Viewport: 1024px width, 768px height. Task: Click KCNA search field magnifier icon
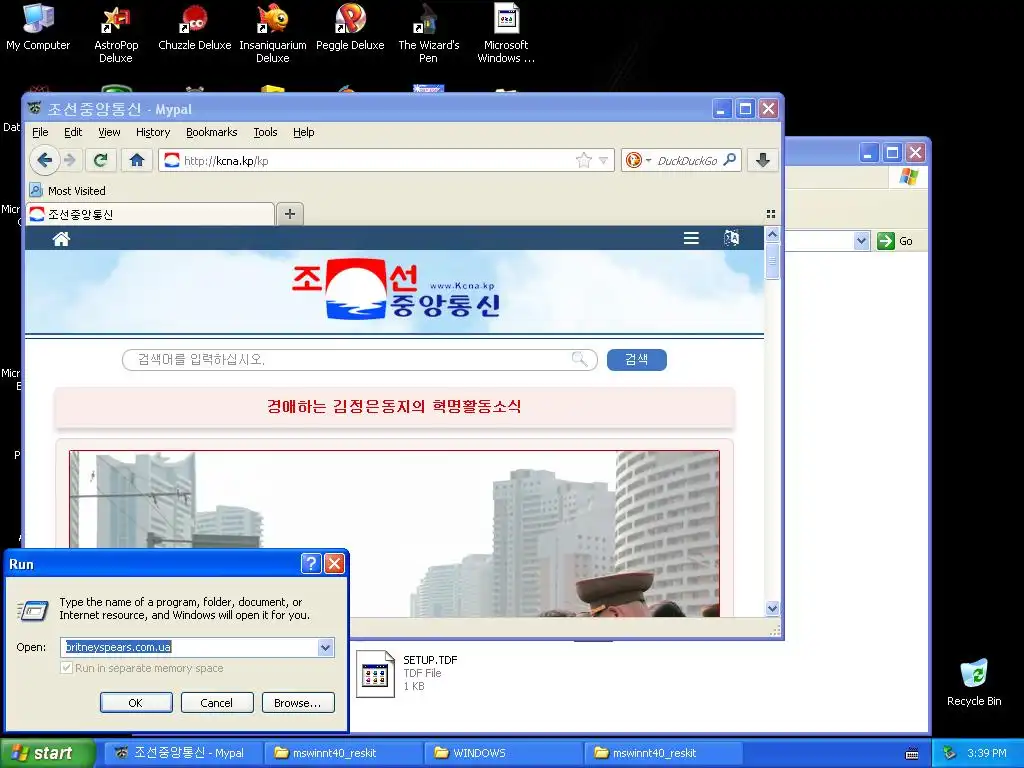click(579, 359)
